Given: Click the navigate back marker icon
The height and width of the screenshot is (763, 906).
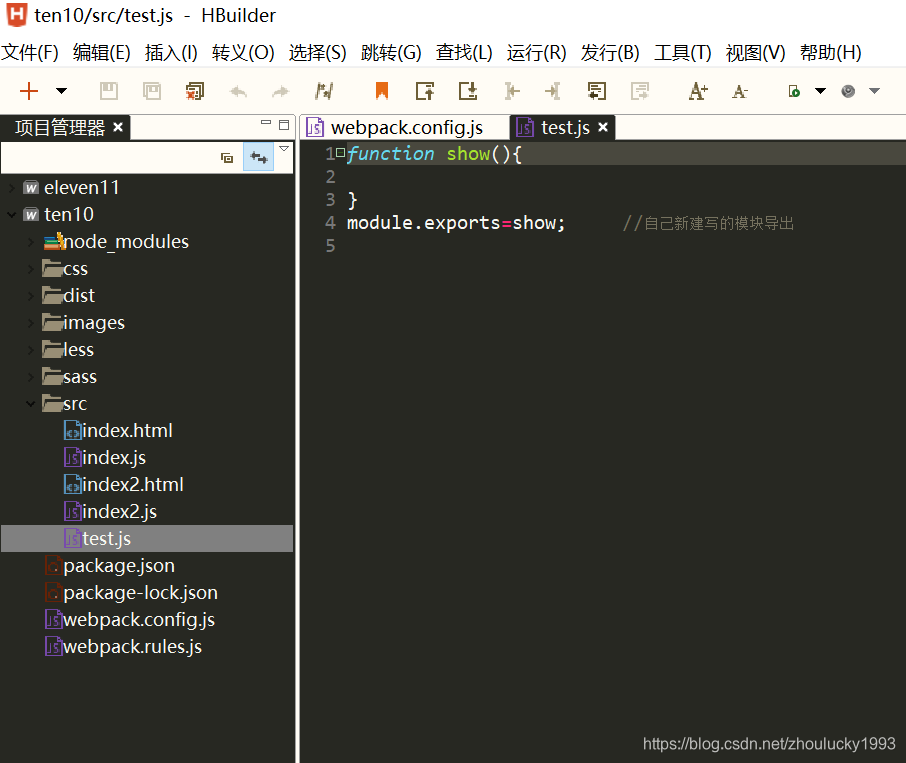Looking at the screenshot, I should pos(511,91).
